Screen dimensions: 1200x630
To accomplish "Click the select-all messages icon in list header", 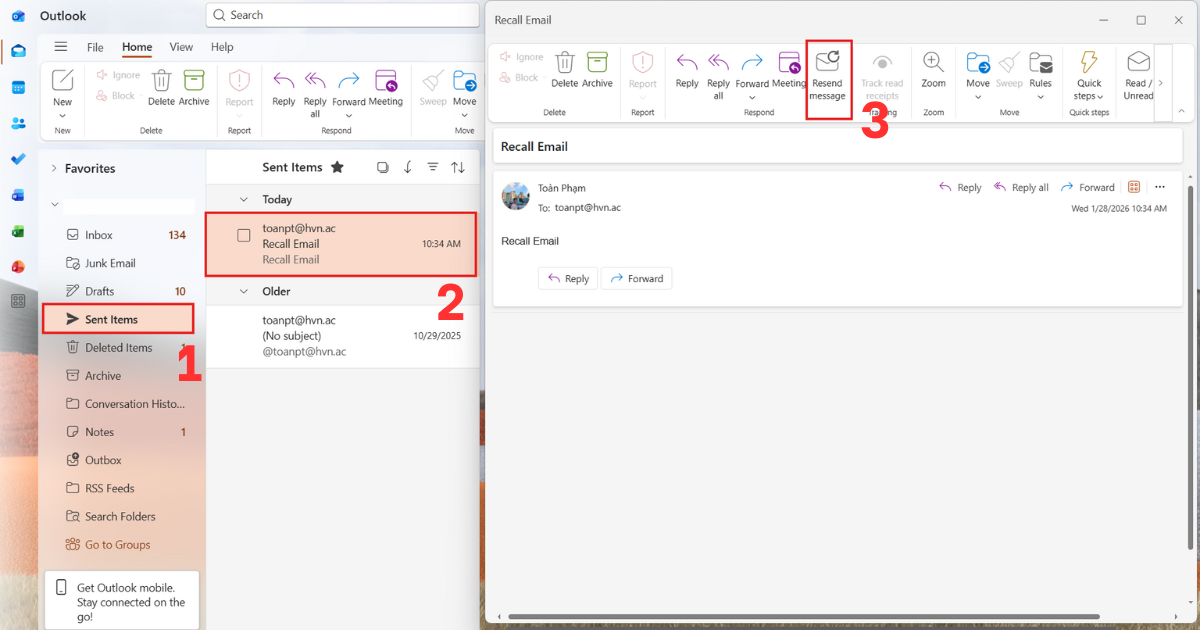I will tap(382, 167).
